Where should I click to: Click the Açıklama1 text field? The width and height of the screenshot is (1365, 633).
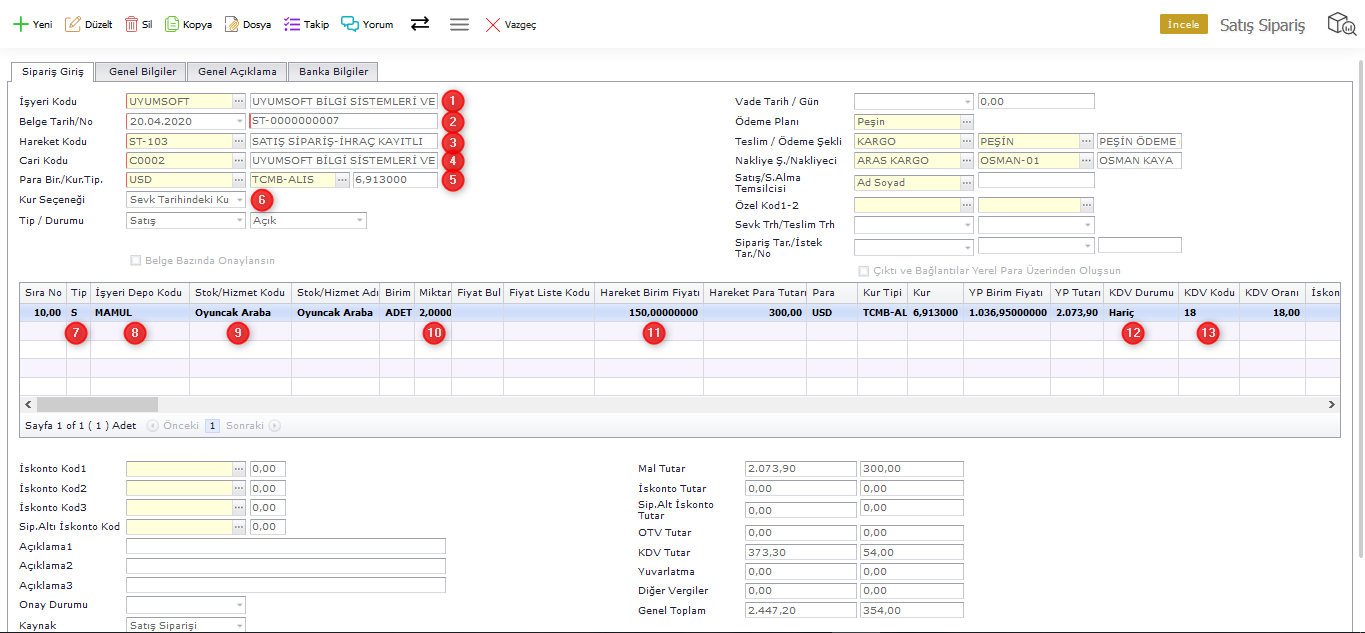coord(285,546)
